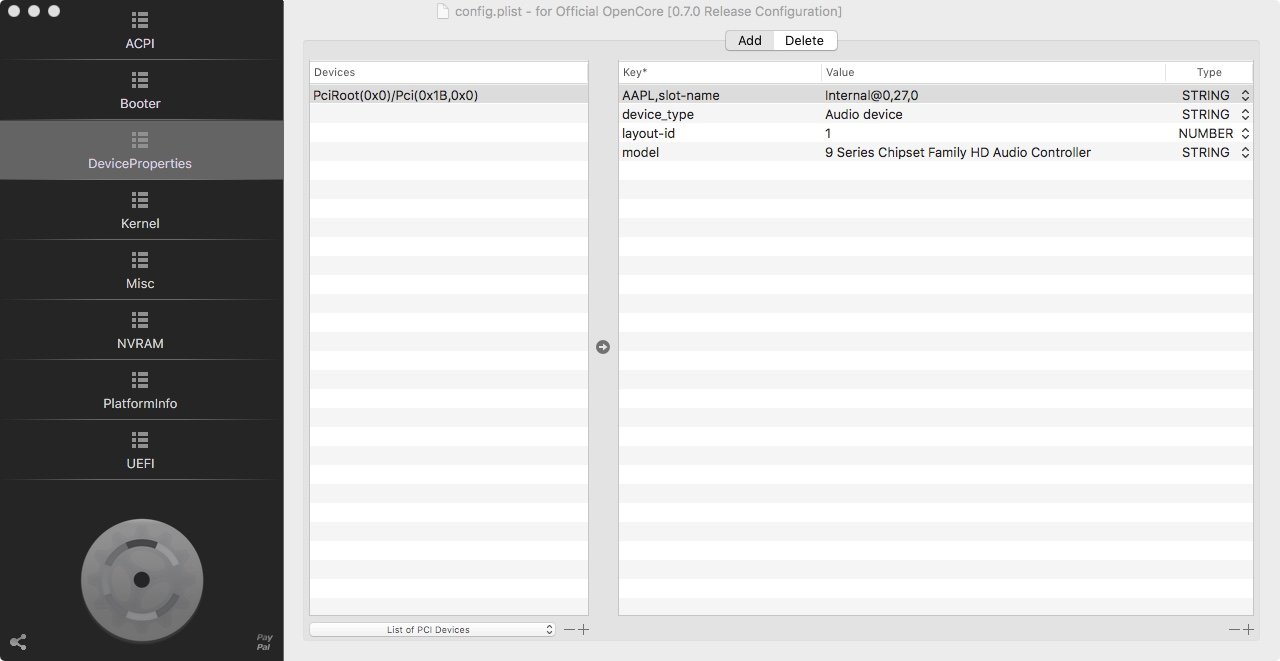Add device with plus under Devices list
1280x661 pixels.
(x=584, y=629)
